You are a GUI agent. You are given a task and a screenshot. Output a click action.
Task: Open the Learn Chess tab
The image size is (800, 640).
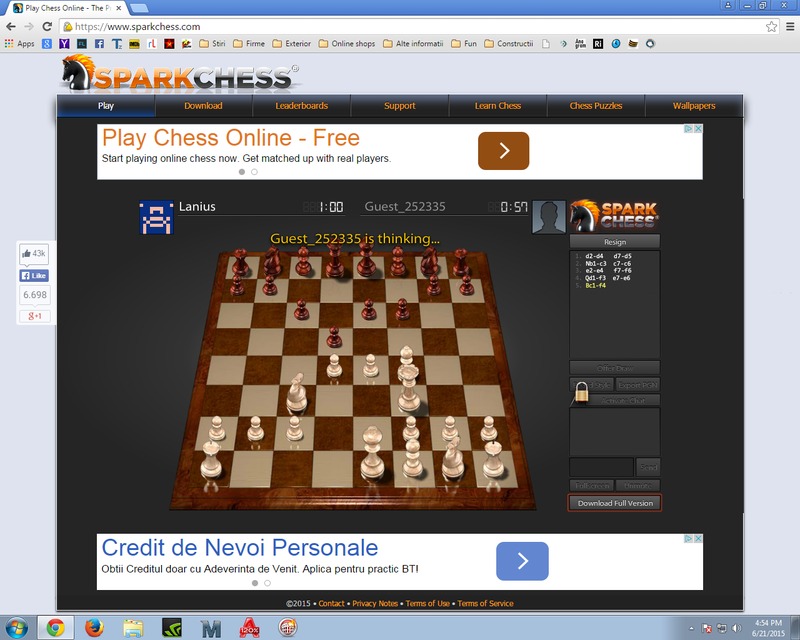coord(498,106)
